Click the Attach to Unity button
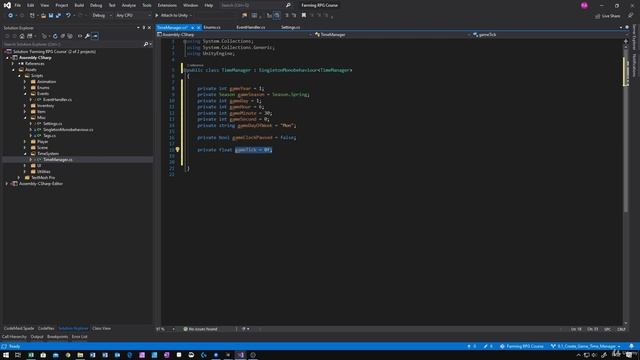 [171, 16]
